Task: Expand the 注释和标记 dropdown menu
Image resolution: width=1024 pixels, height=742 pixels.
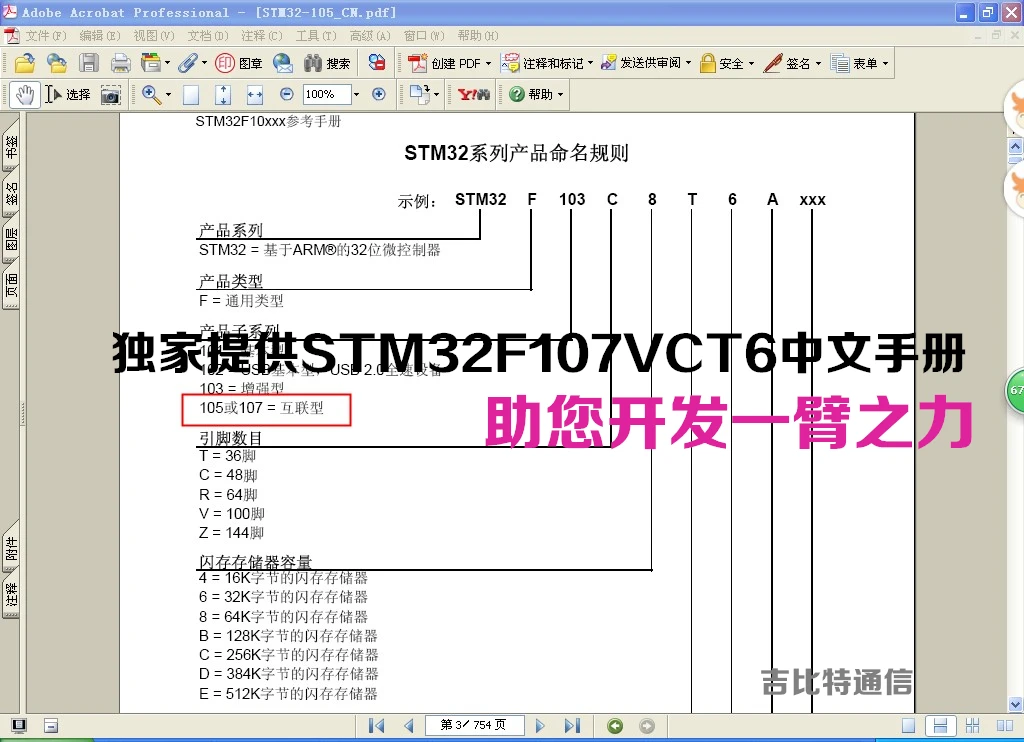Action: pos(589,63)
